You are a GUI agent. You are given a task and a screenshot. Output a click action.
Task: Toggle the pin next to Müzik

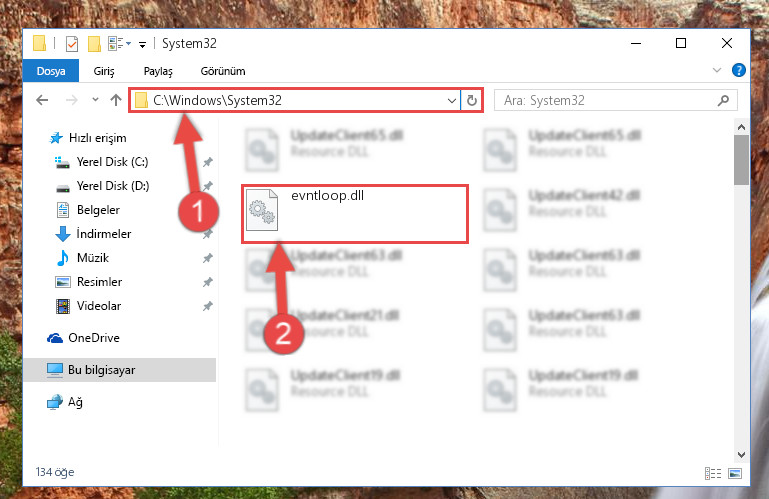coord(207,258)
